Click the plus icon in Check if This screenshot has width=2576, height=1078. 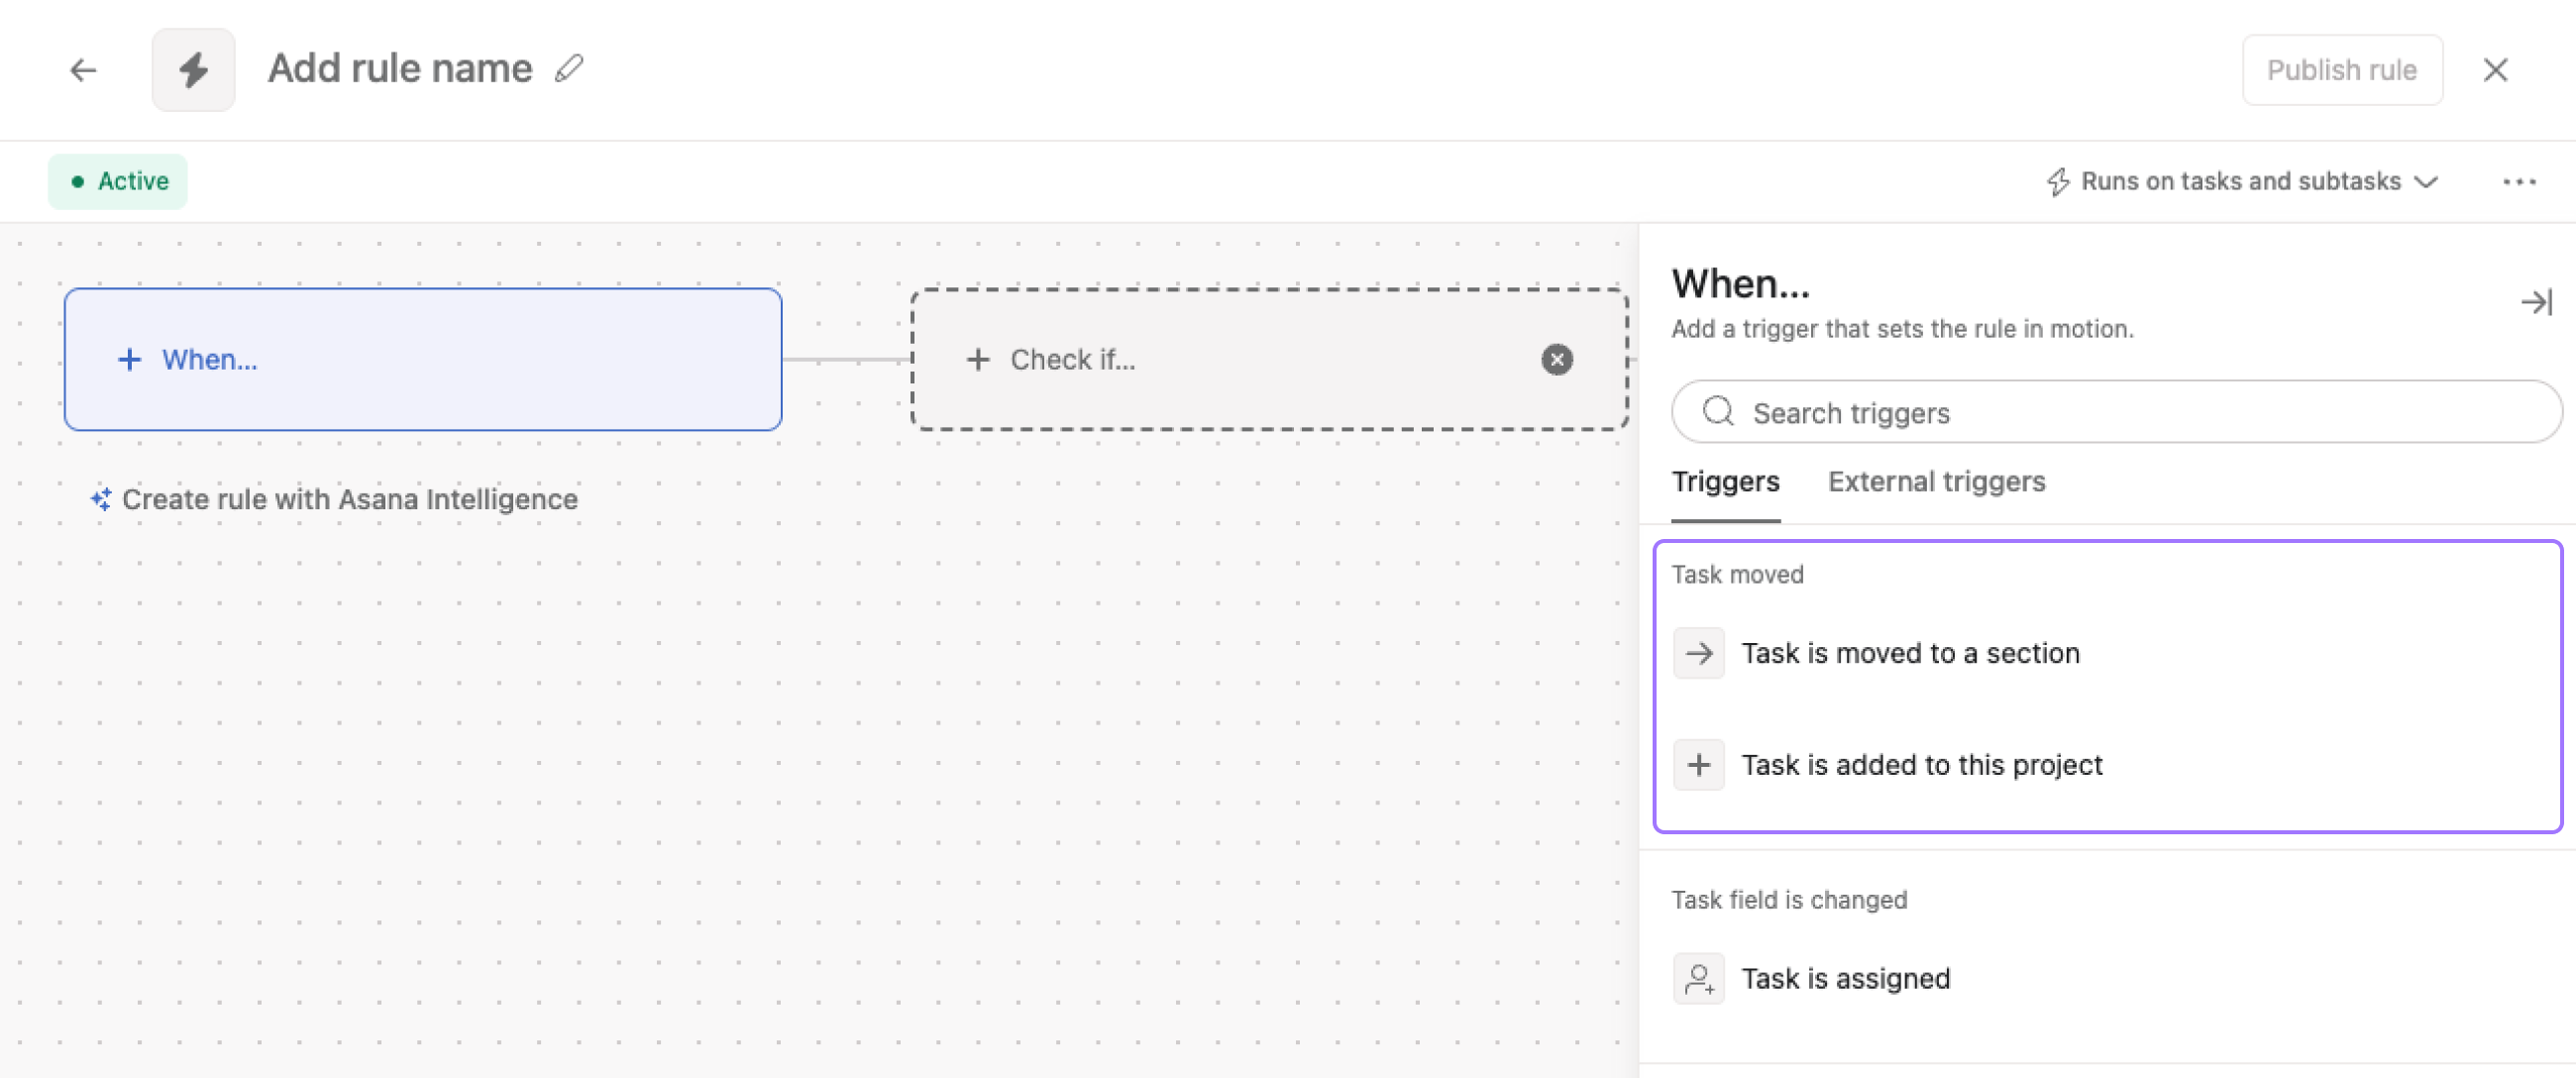click(977, 360)
